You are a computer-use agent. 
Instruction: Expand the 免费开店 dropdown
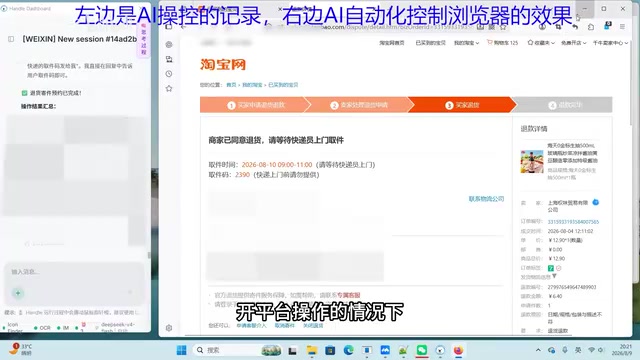(573, 43)
